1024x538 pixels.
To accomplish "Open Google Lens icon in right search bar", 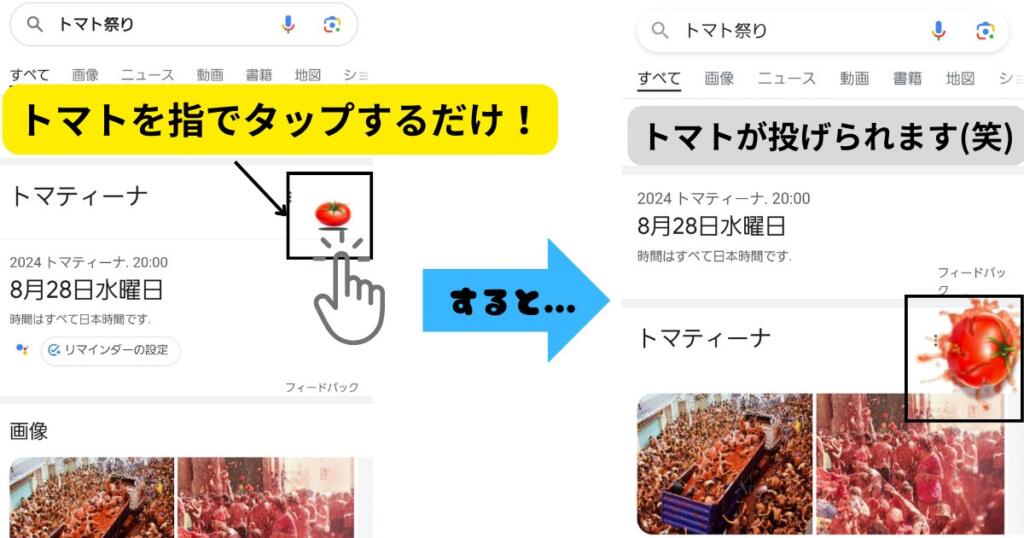I will click(x=985, y=31).
